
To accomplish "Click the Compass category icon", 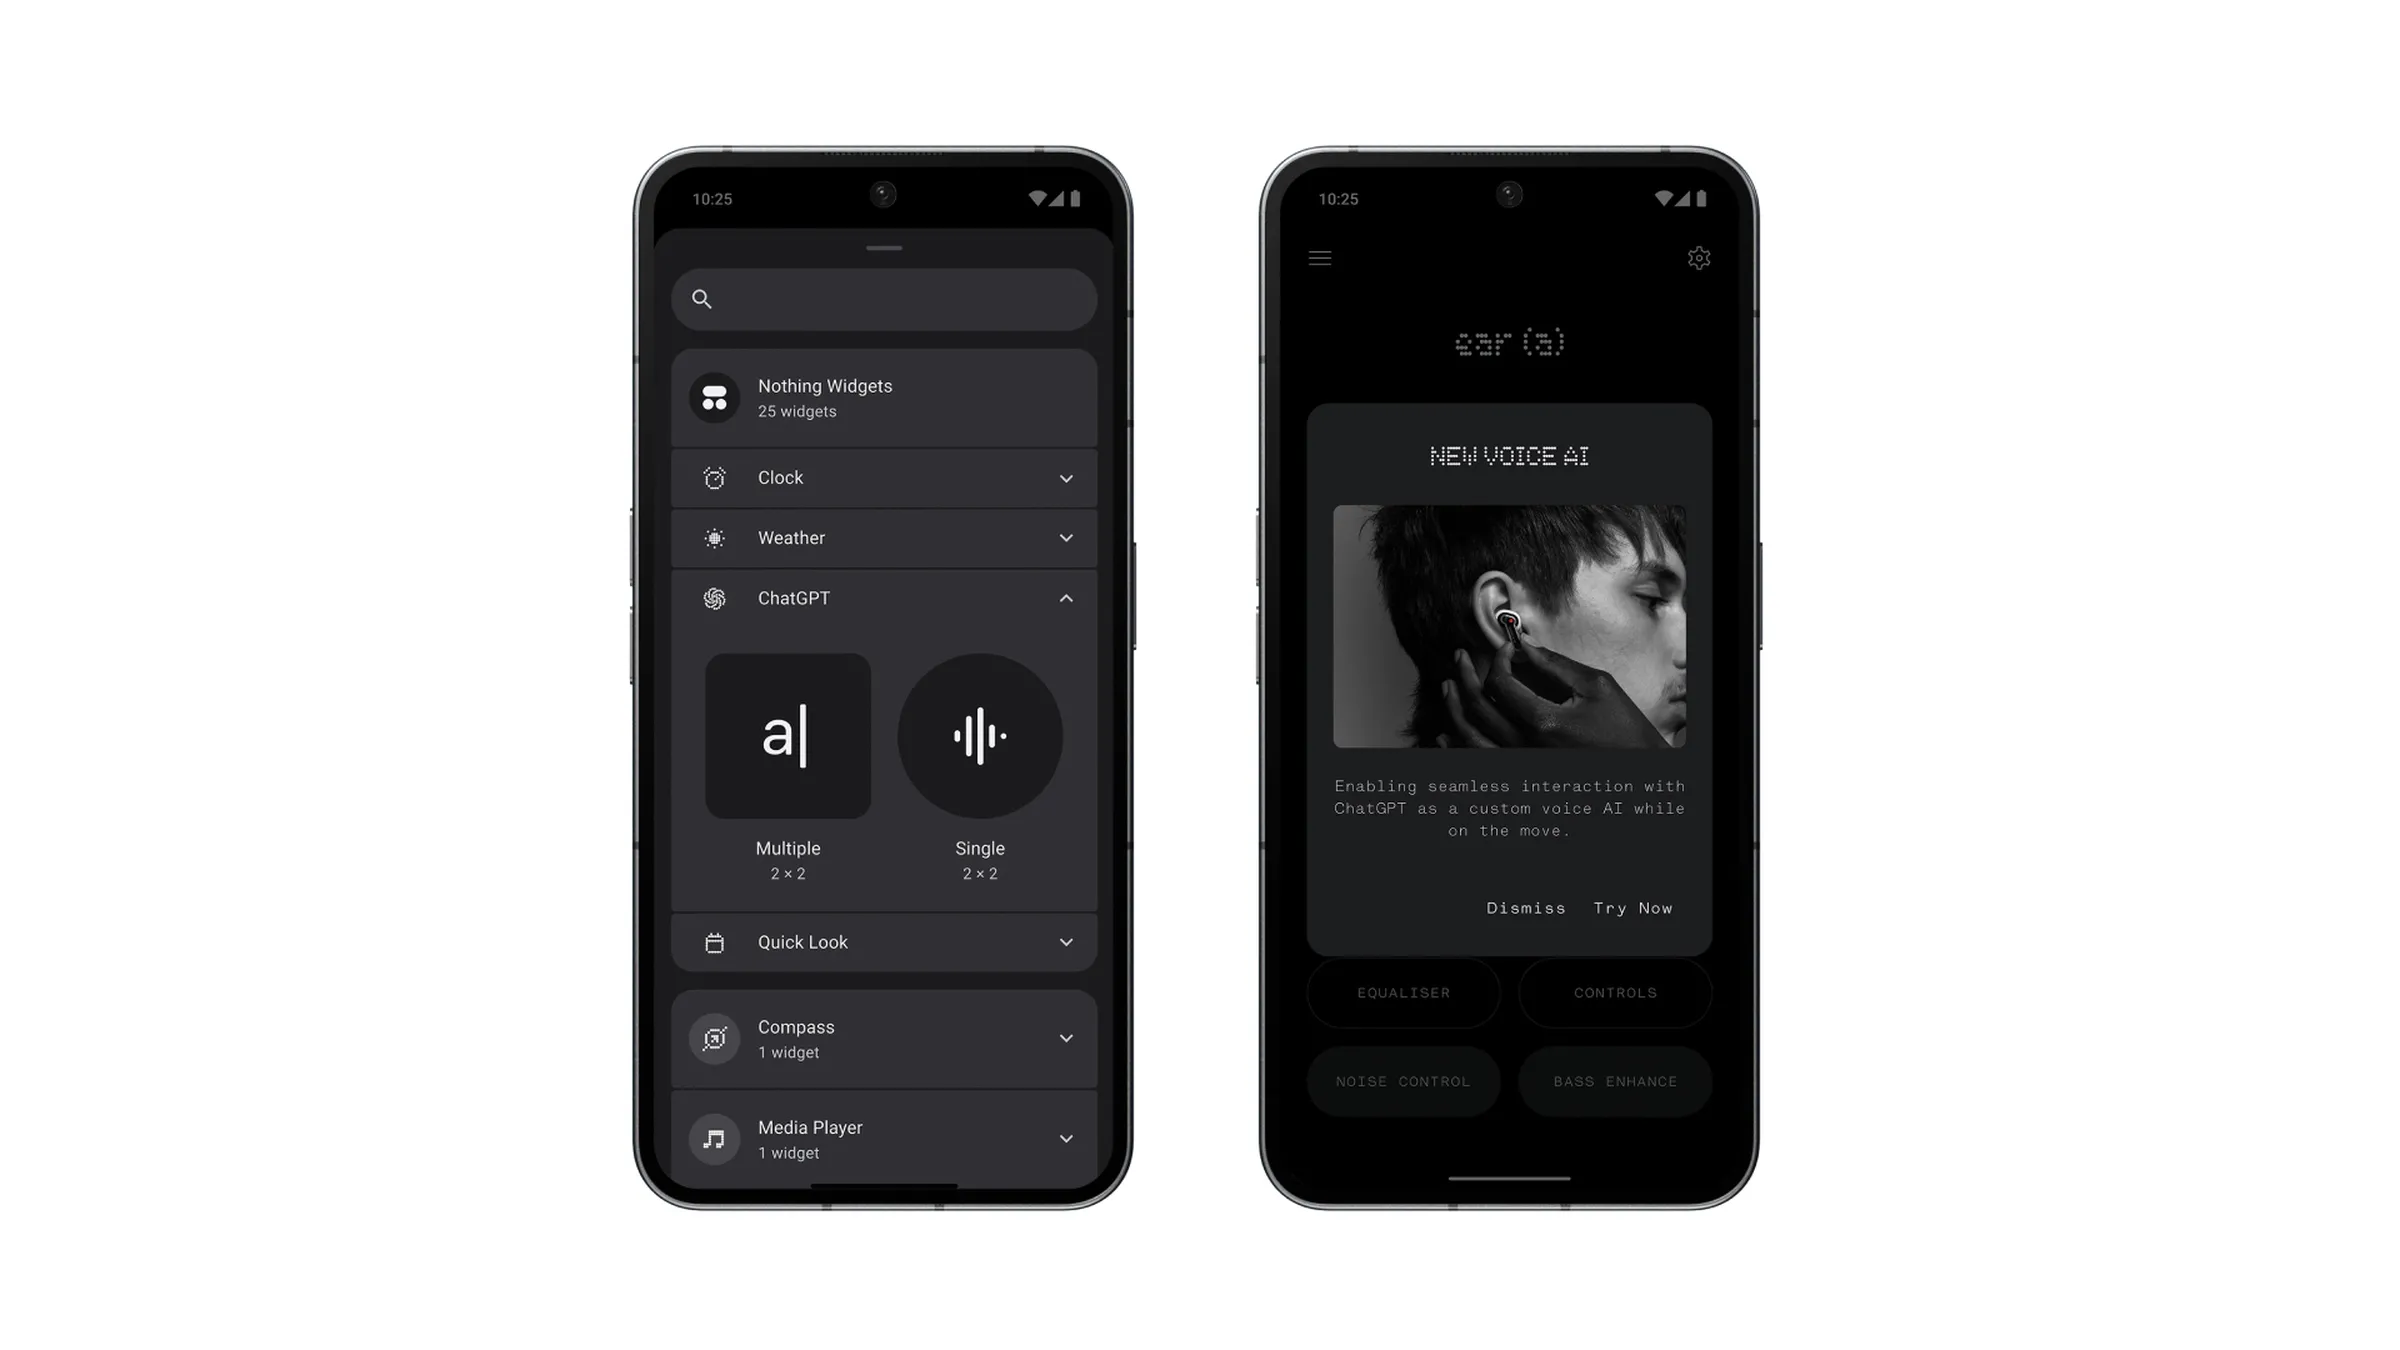I will [714, 1037].
